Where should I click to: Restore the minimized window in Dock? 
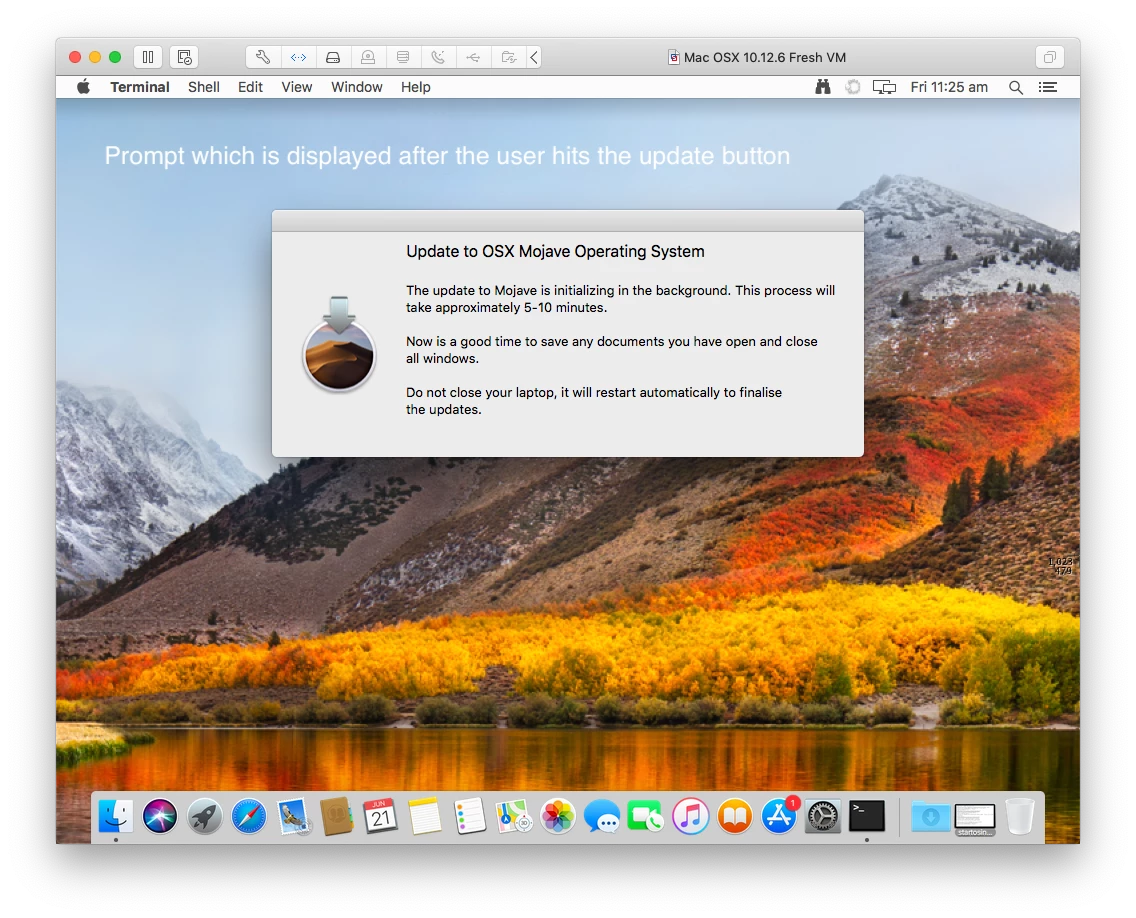(x=975, y=819)
